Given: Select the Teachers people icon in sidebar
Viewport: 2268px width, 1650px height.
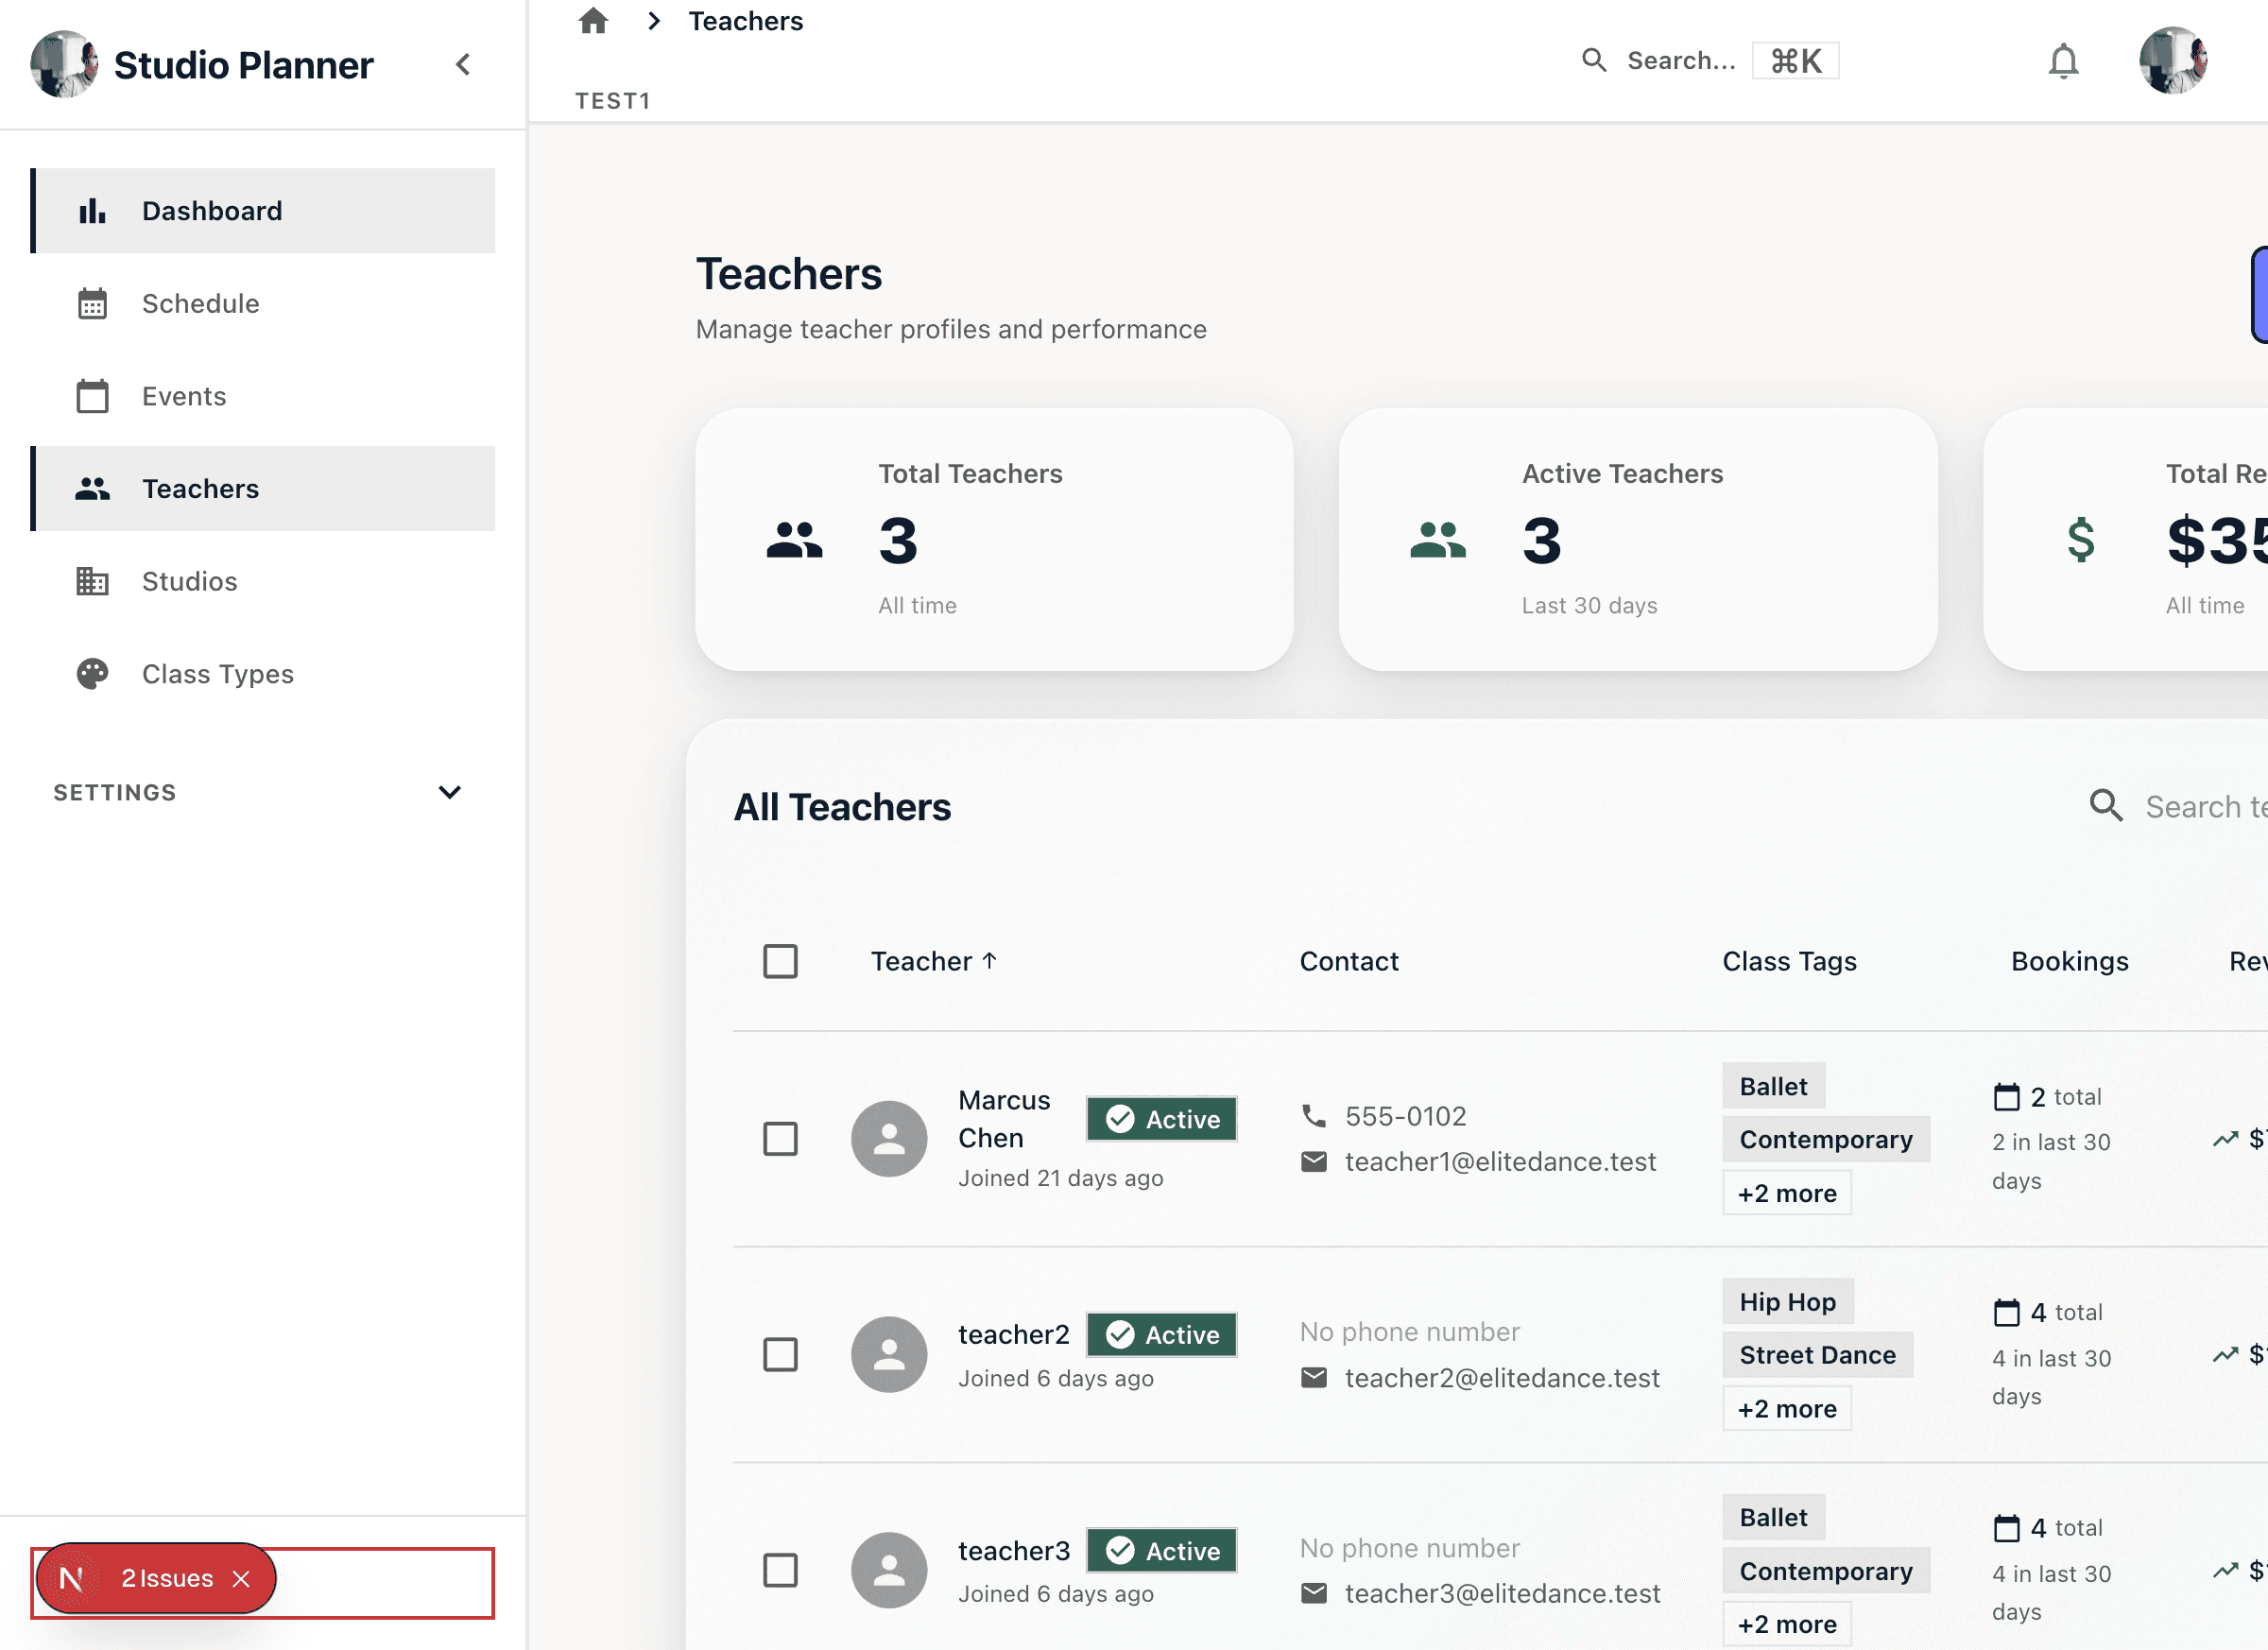Looking at the screenshot, I should point(92,488).
